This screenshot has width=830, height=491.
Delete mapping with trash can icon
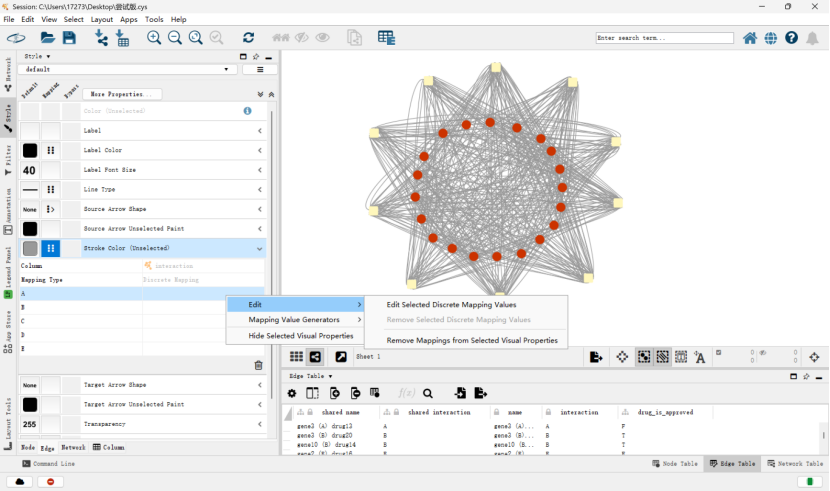pyautogui.click(x=258, y=365)
